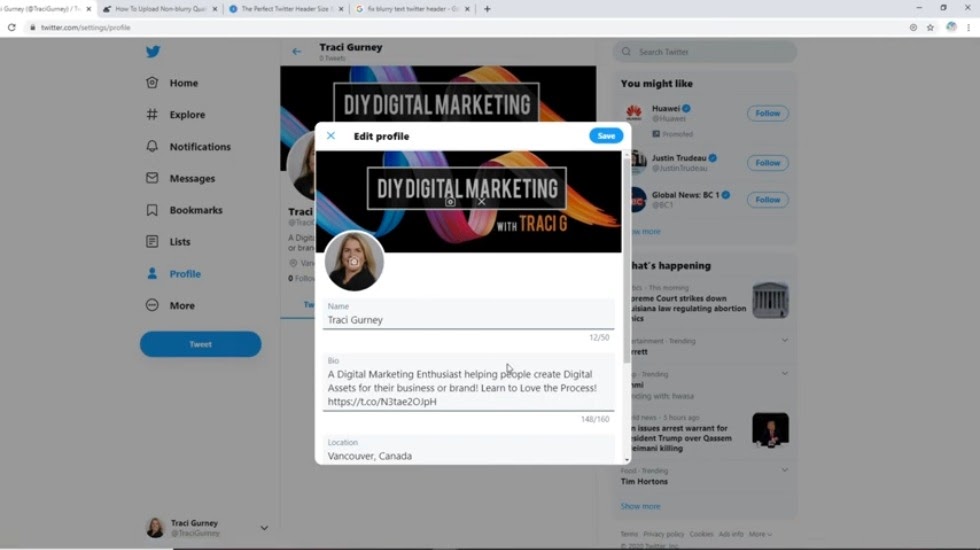Open a new browser tab
The image size is (980, 550).
[487, 9]
